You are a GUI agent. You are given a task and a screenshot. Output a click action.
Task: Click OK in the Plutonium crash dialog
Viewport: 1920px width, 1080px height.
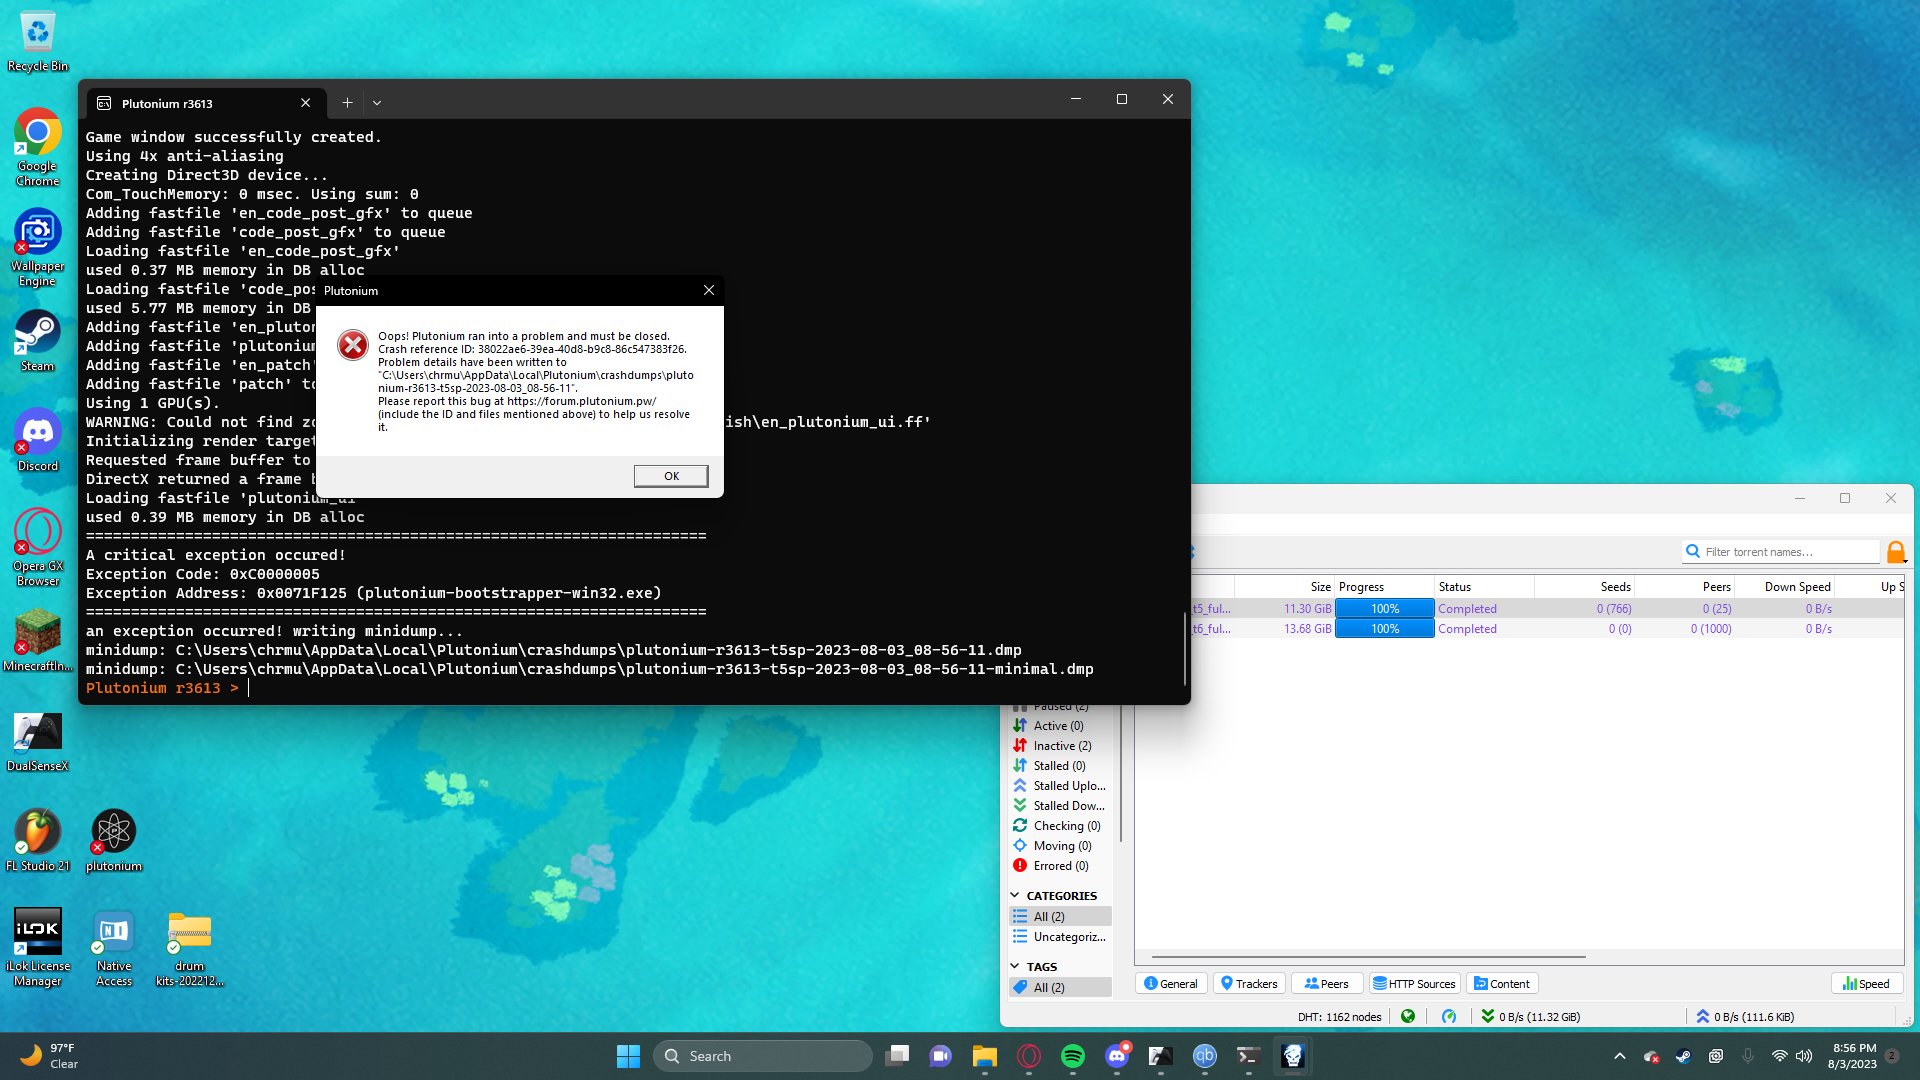pos(671,476)
